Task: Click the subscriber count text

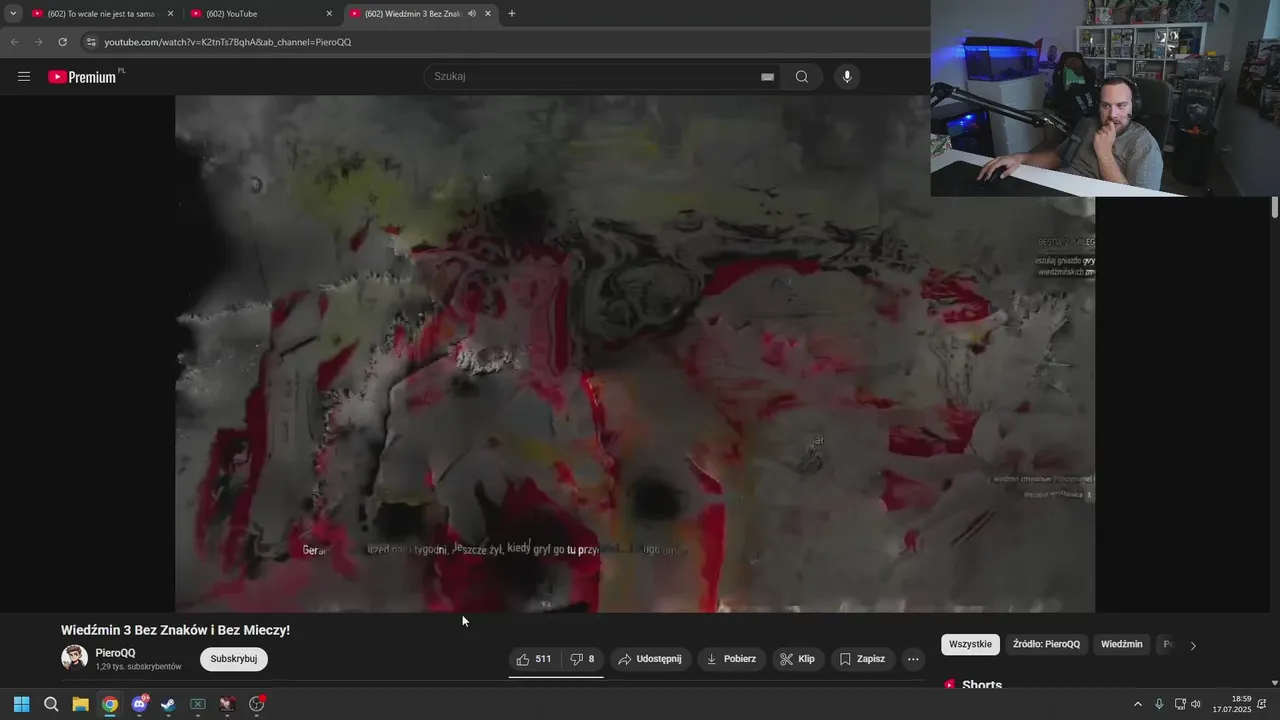Action: pyautogui.click(x=138, y=667)
